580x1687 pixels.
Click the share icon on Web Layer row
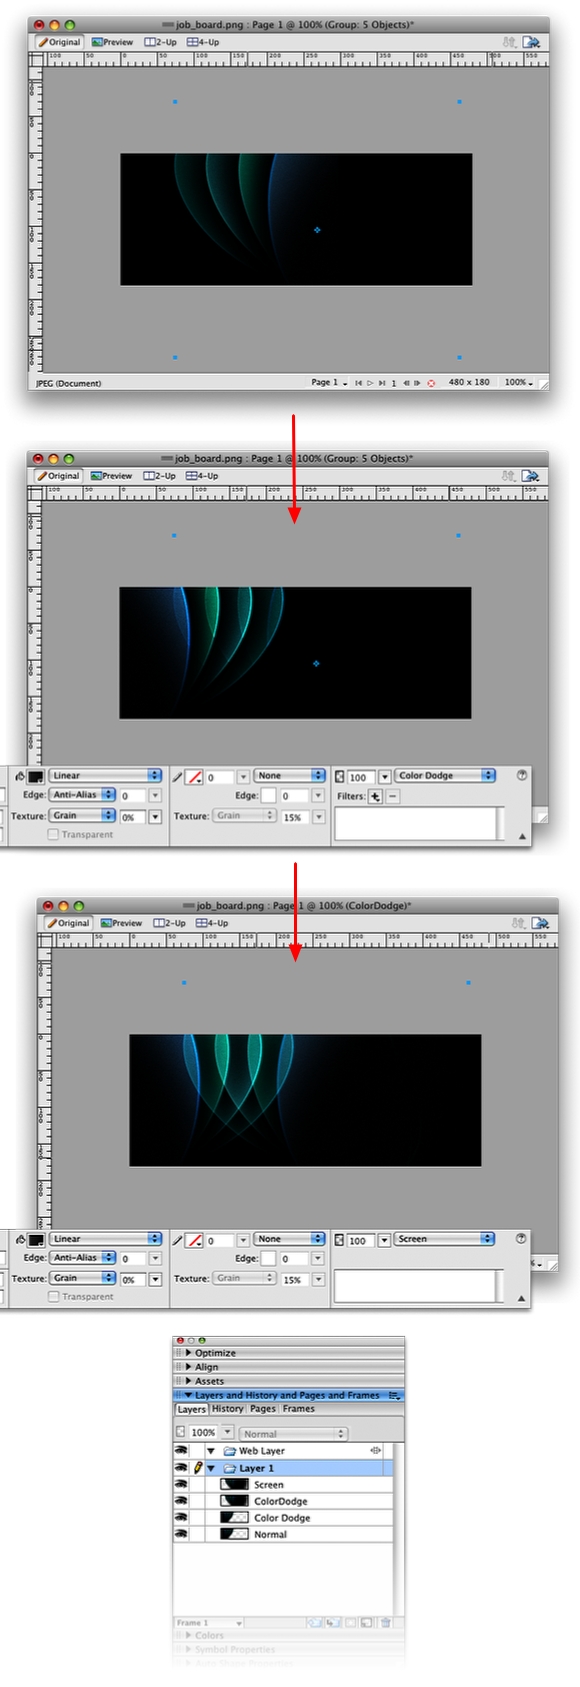point(376,1450)
